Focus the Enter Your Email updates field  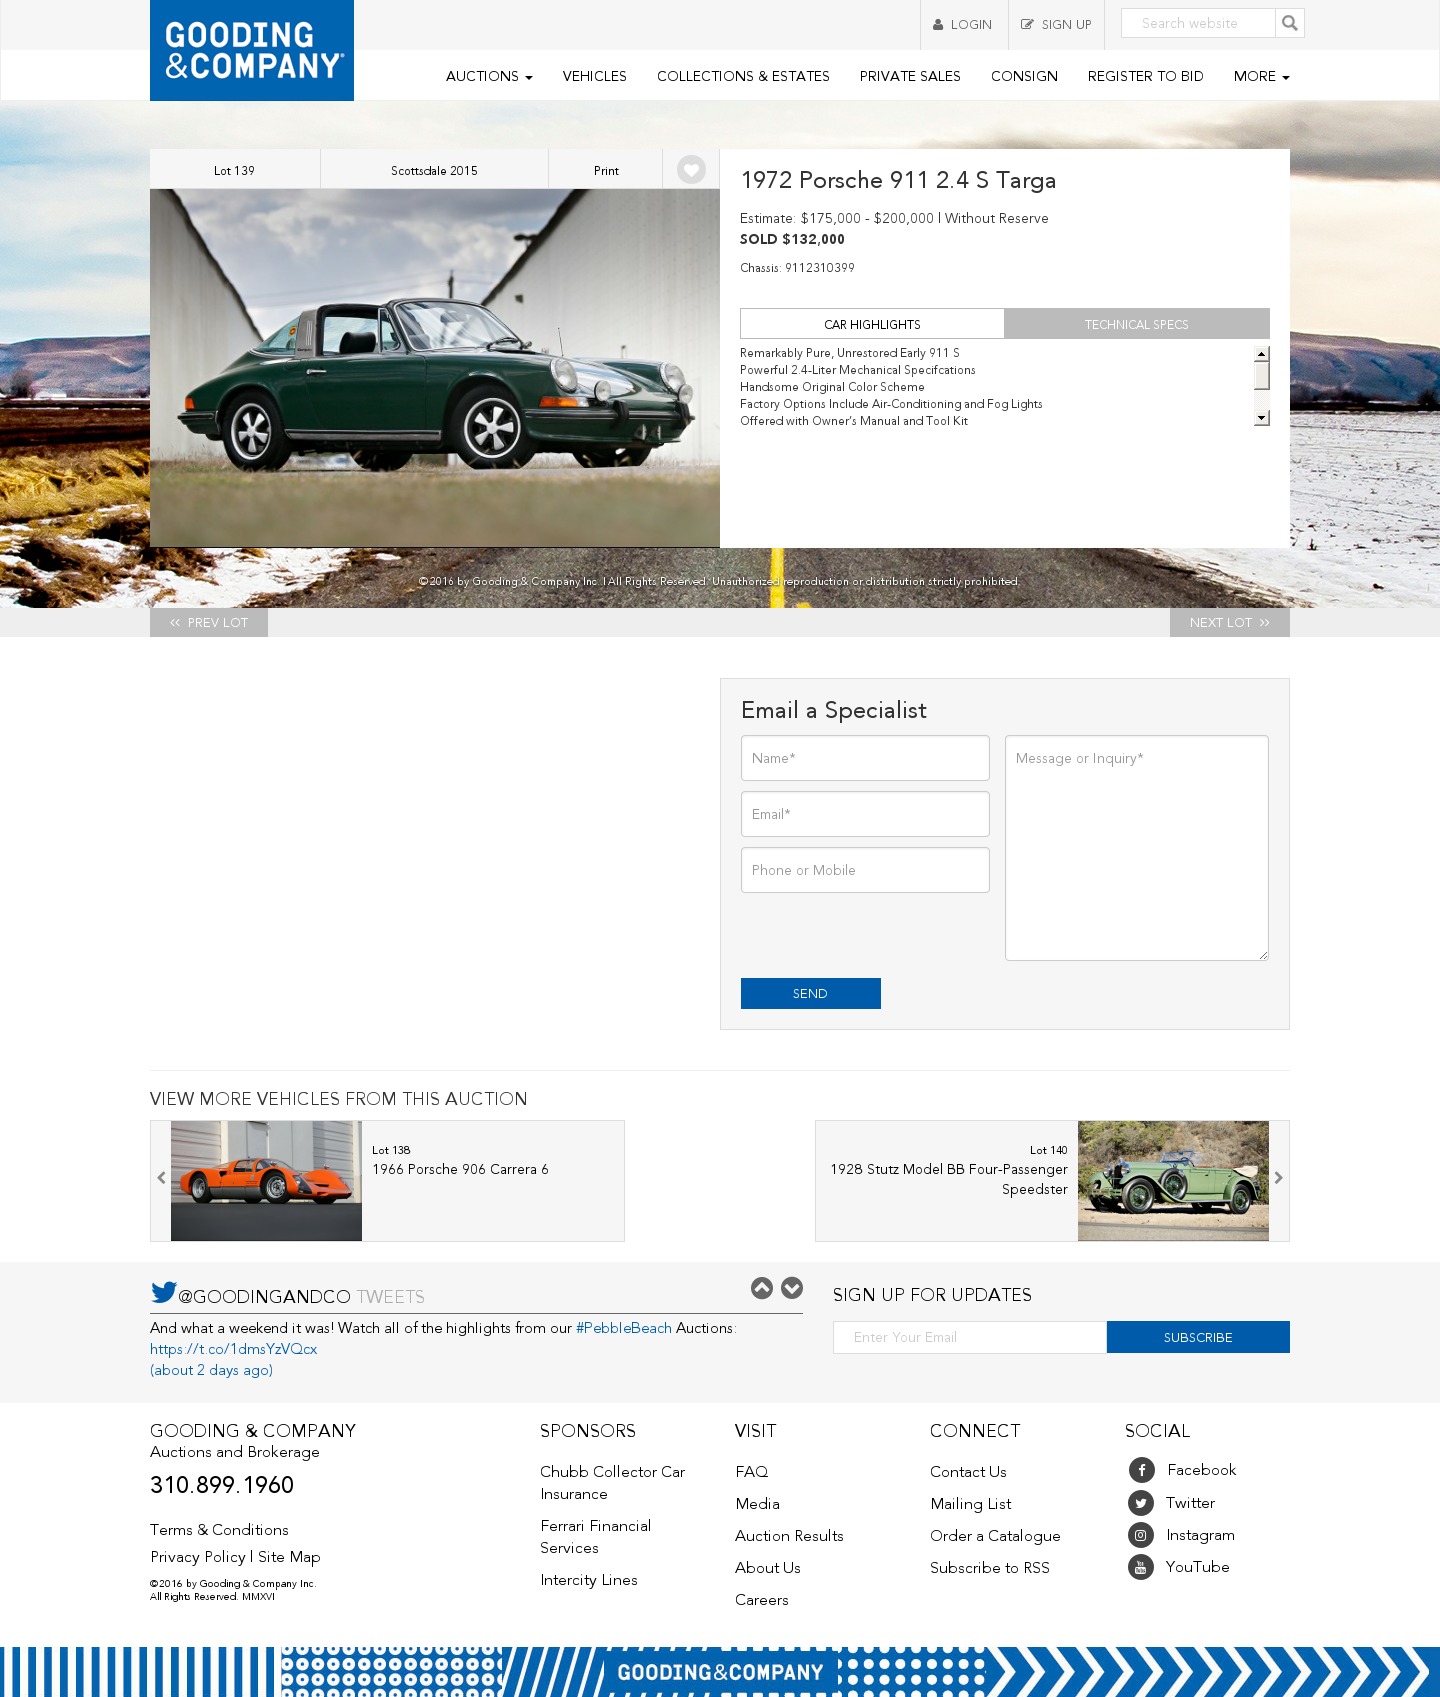pos(970,1337)
